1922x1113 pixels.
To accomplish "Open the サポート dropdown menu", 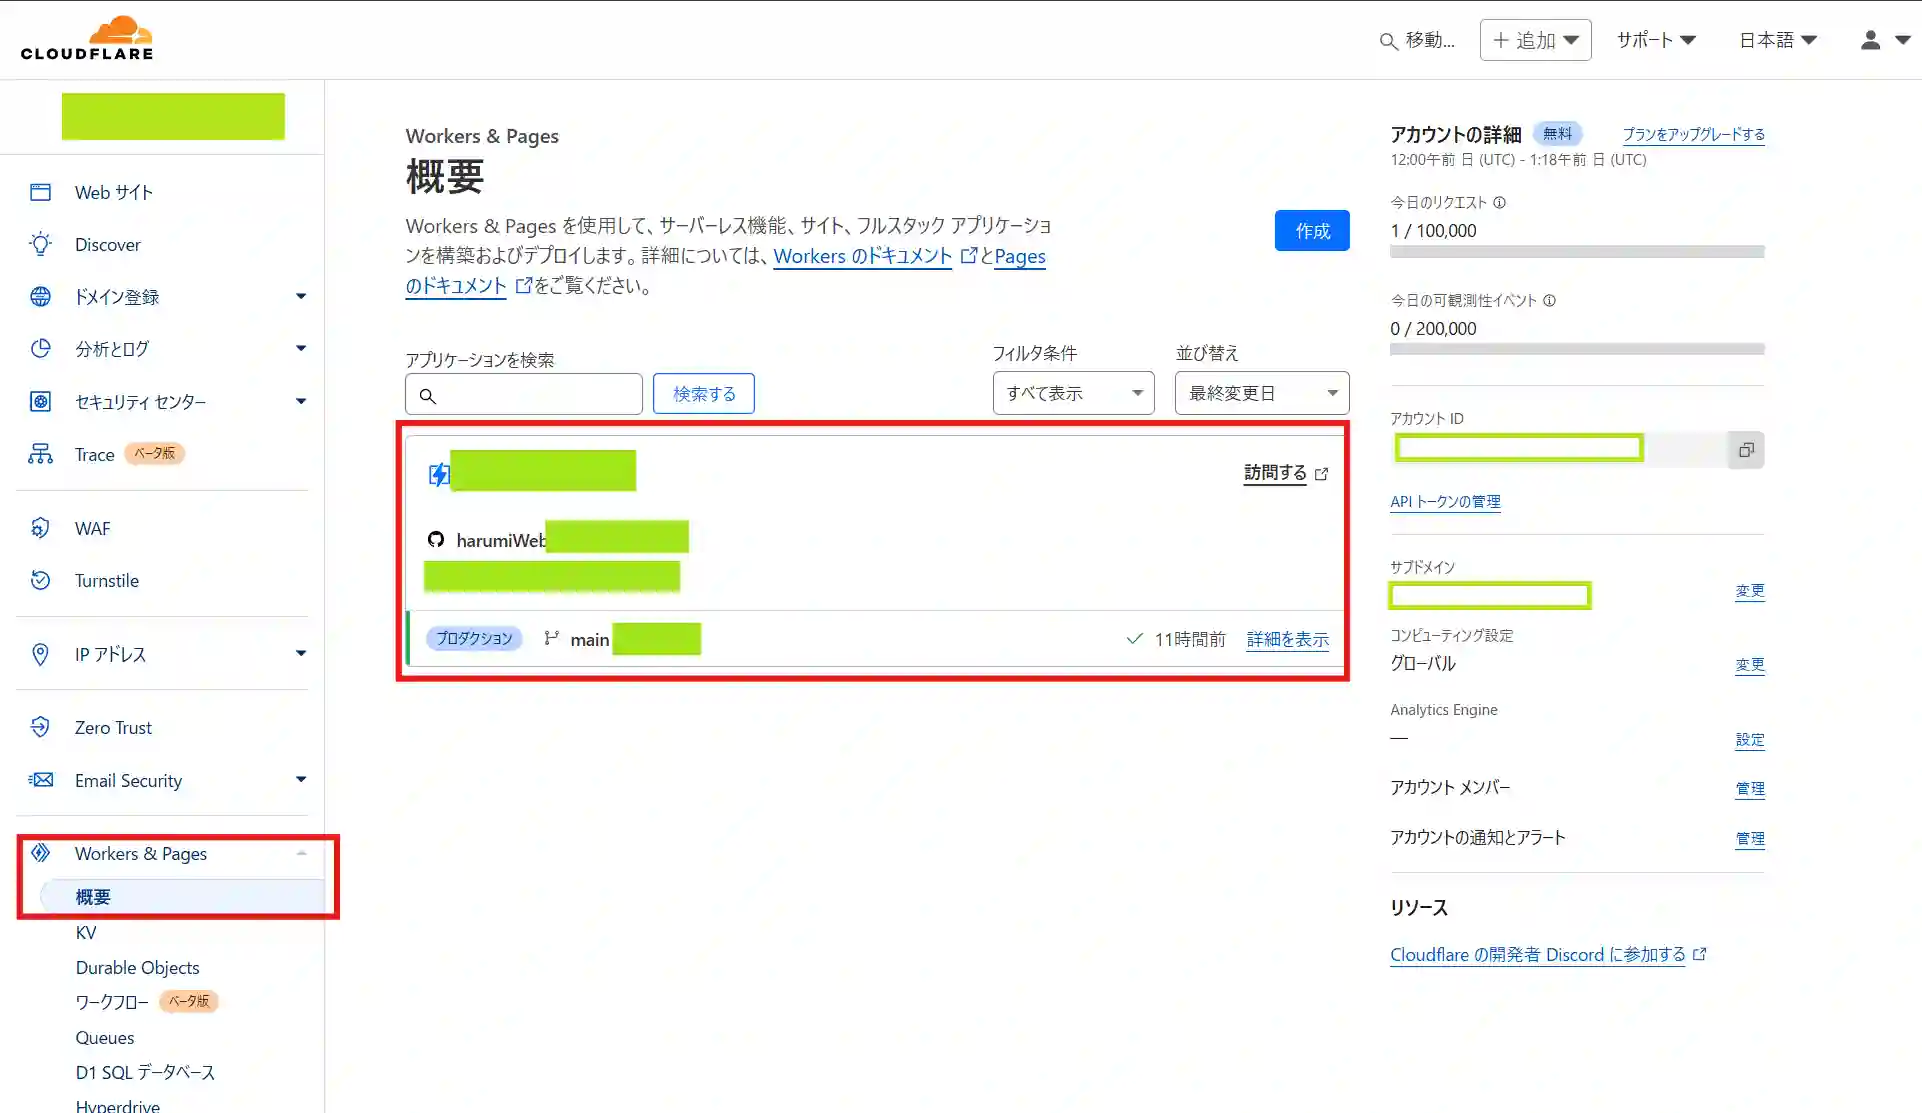I will tap(1656, 40).
